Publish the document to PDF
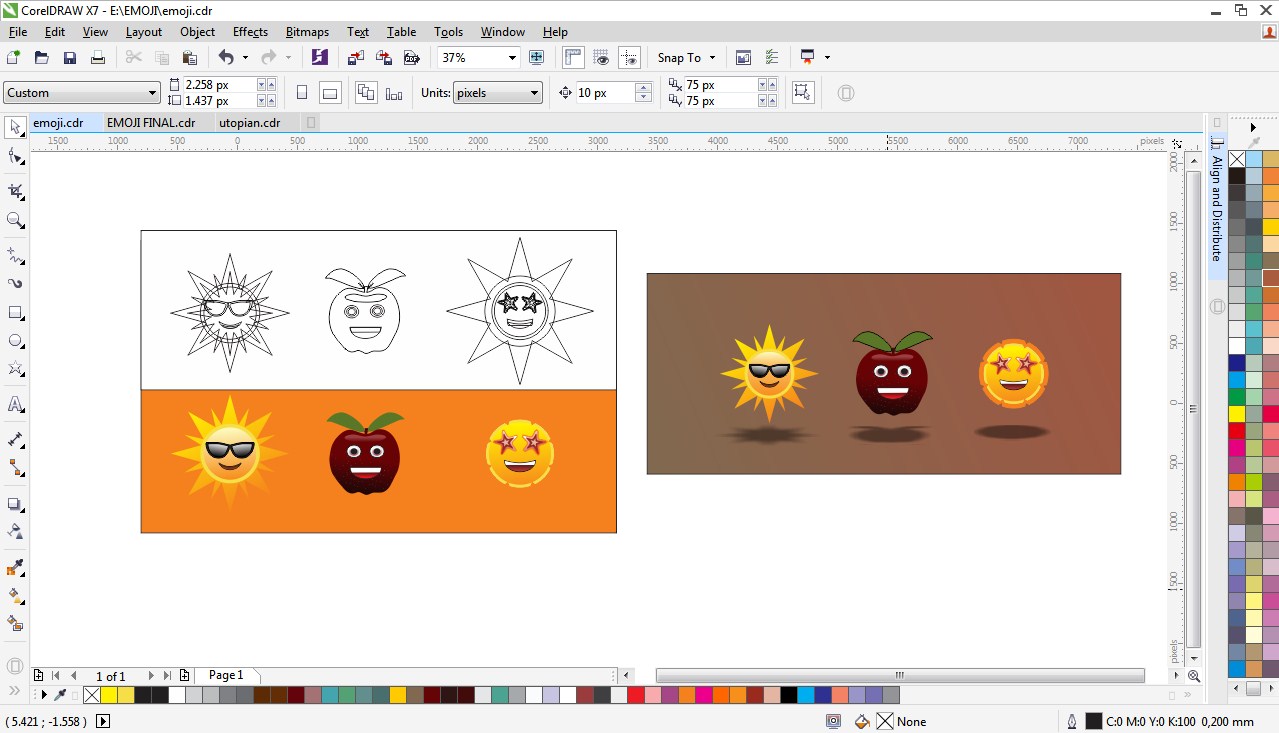Image resolution: width=1279 pixels, height=733 pixels. tap(411, 58)
